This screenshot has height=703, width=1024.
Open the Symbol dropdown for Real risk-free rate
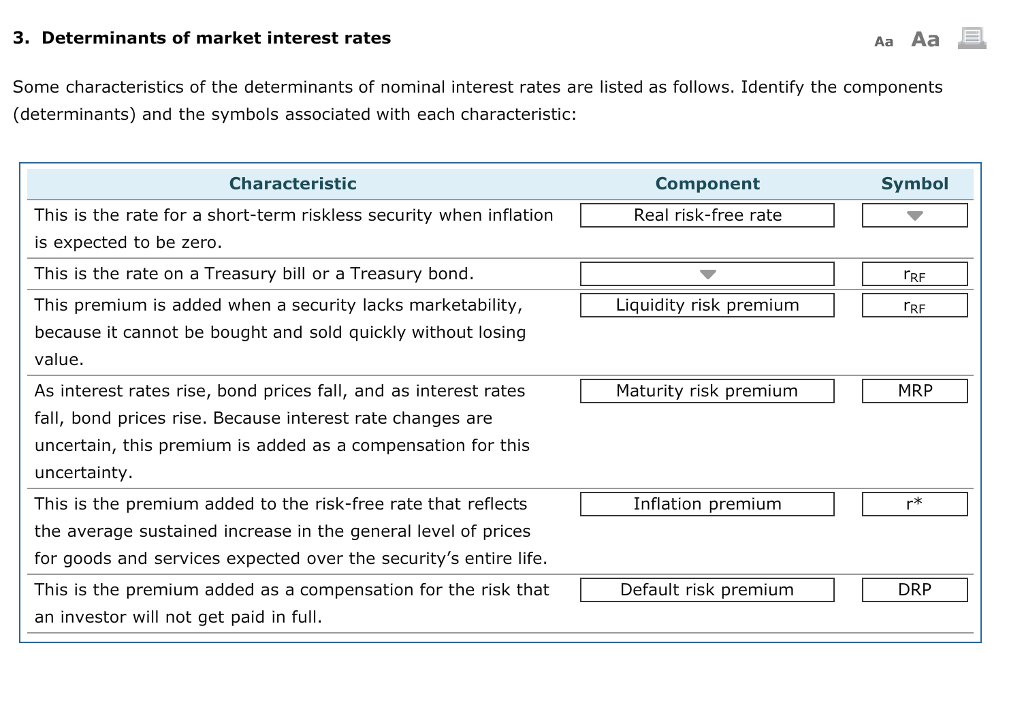click(914, 215)
